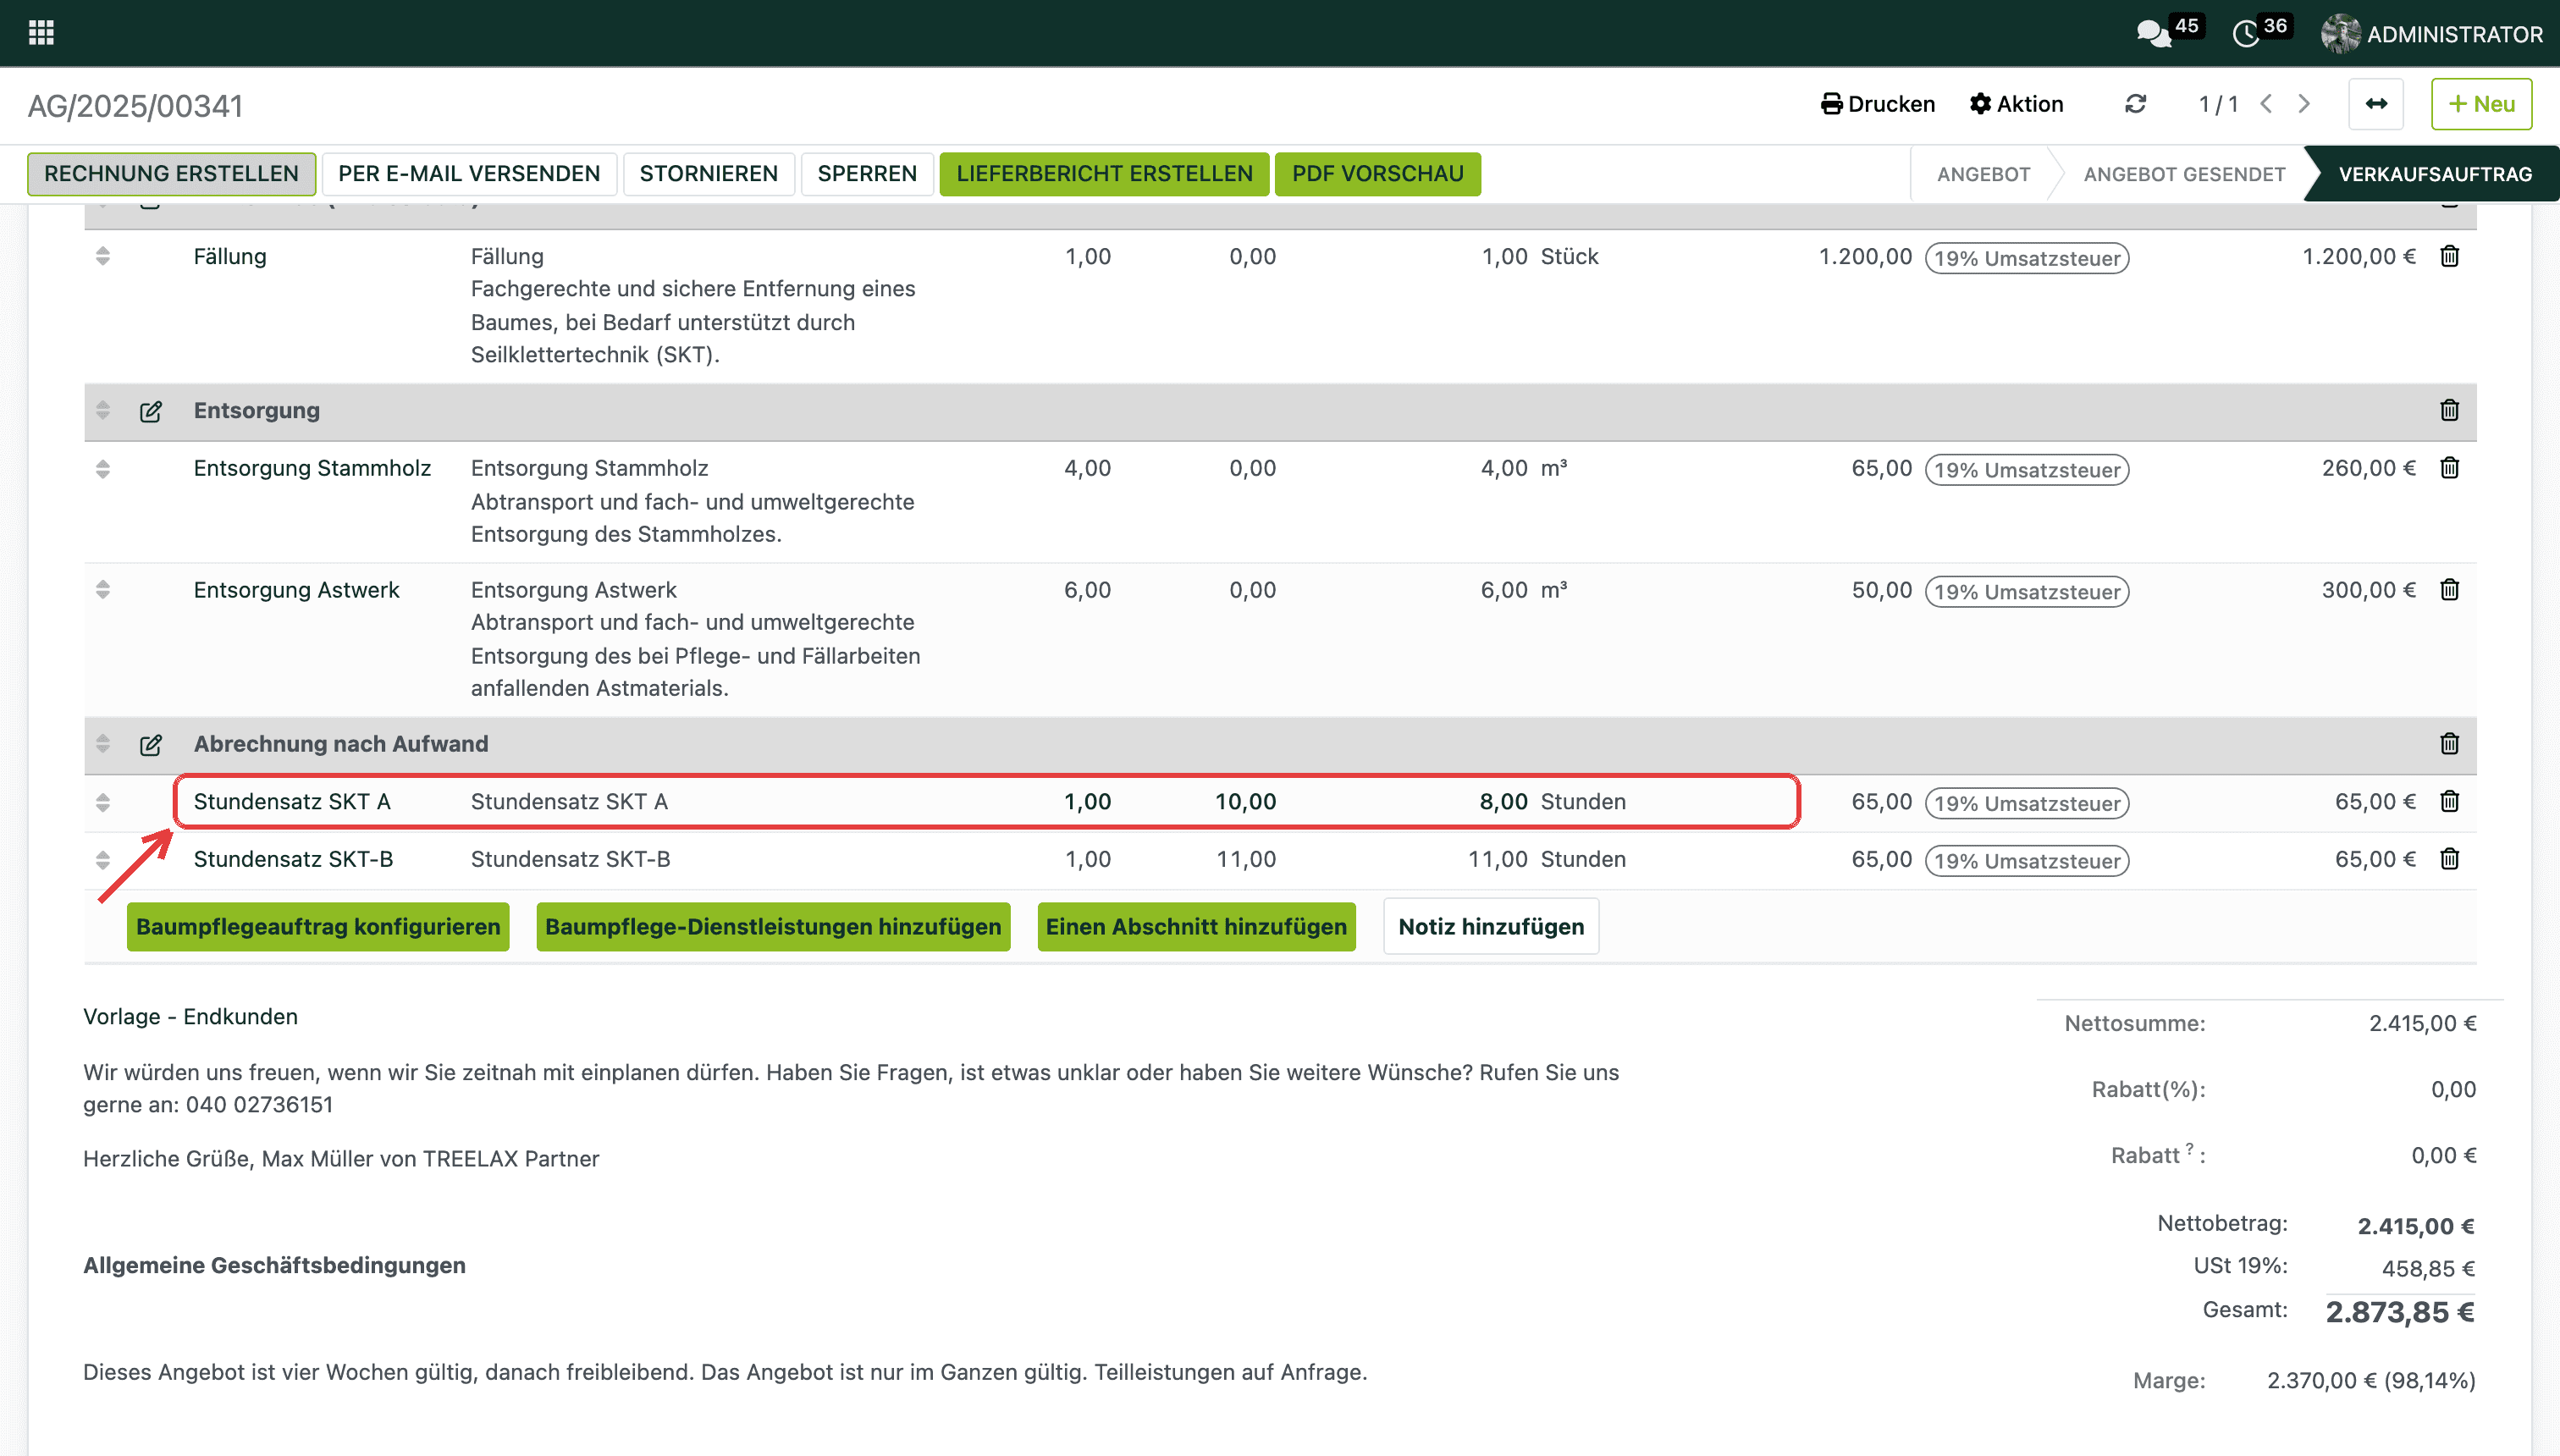Grab the Fällung row reorder handle
Screen dimensions: 2560x1456
[x=103, y=256]
